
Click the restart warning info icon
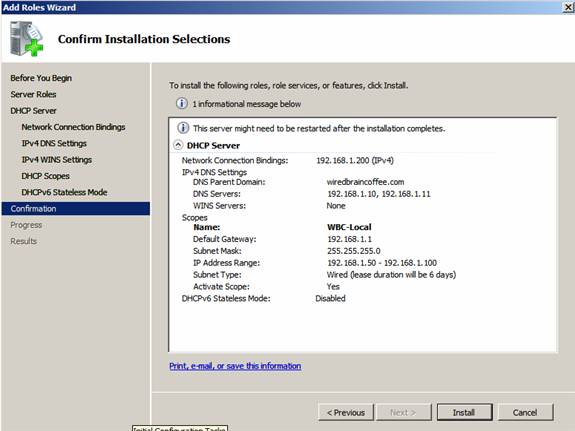click(x=183, y=128)
